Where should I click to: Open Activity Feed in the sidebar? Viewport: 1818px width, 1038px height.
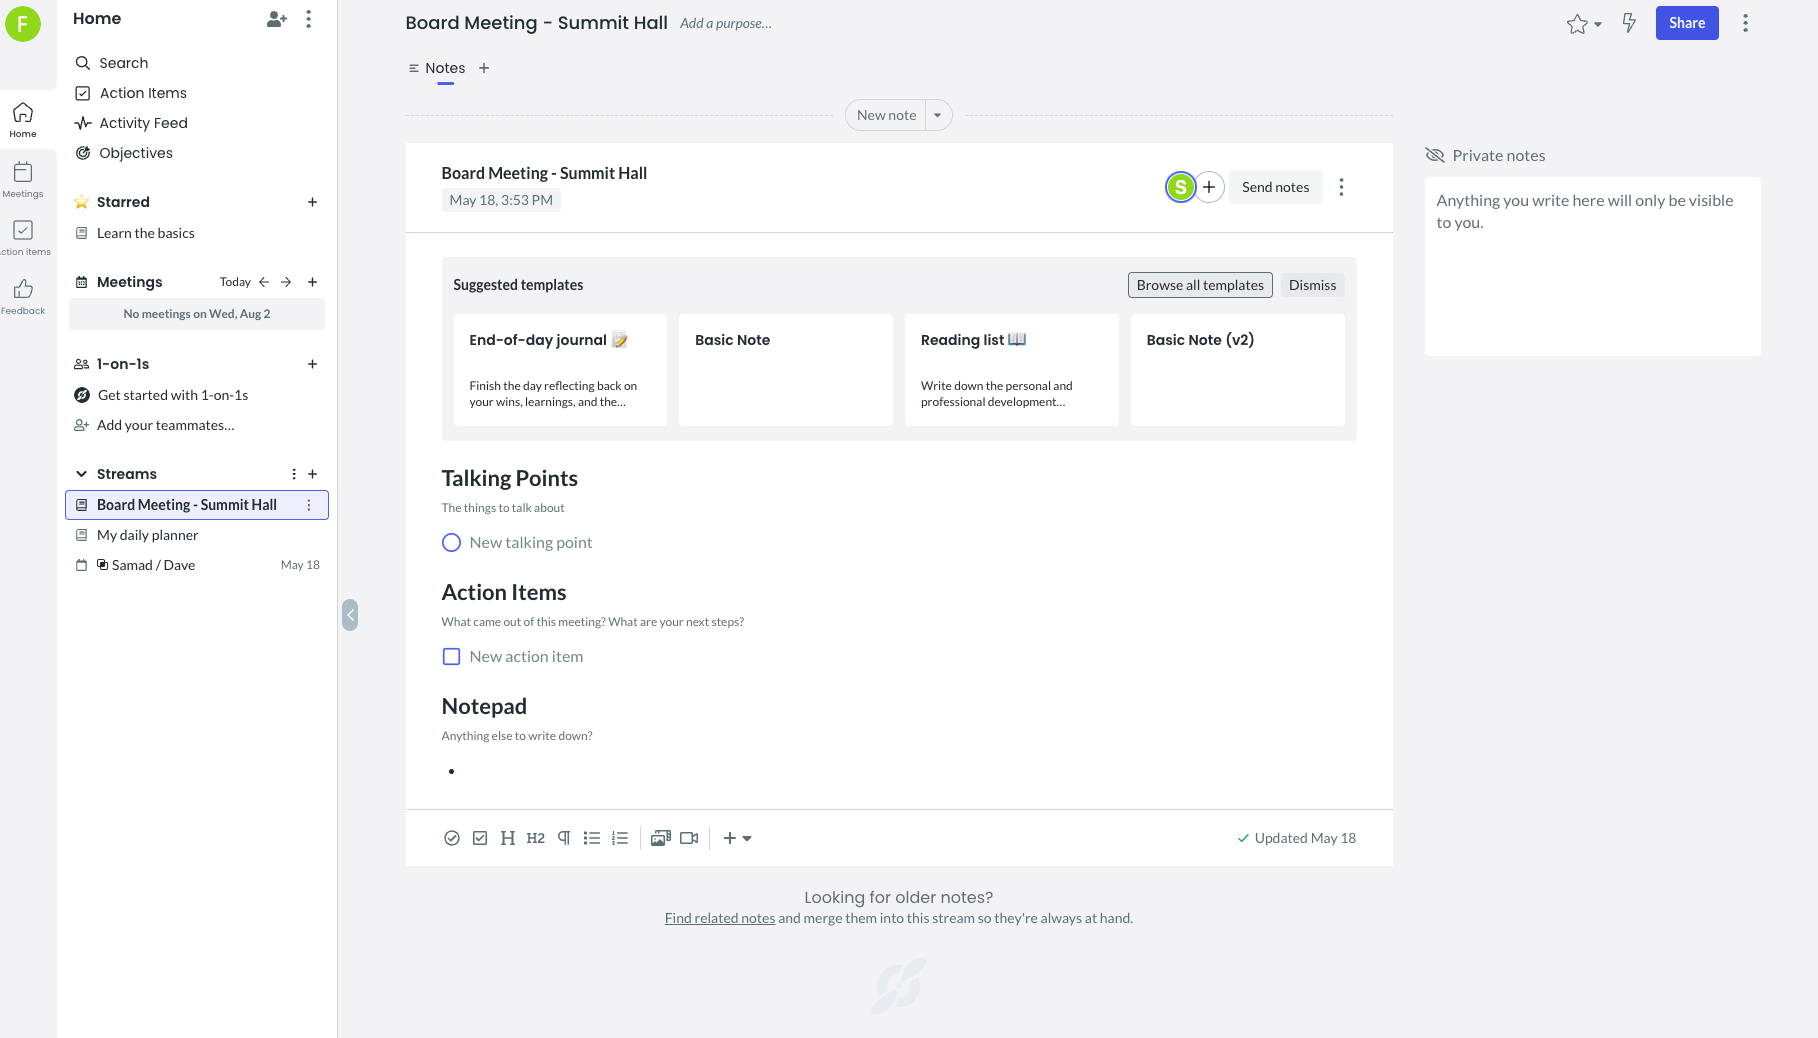coord(143,123)
